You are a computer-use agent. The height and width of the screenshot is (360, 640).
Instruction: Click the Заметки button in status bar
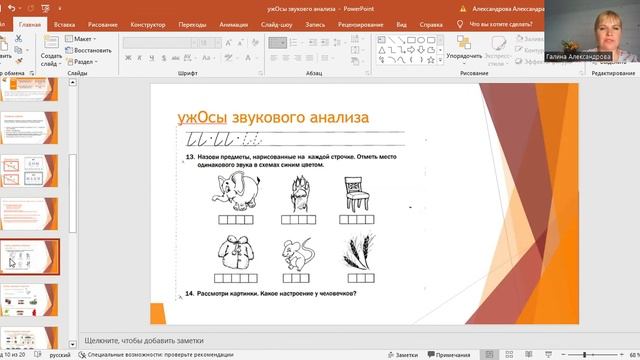coord(403,355)
